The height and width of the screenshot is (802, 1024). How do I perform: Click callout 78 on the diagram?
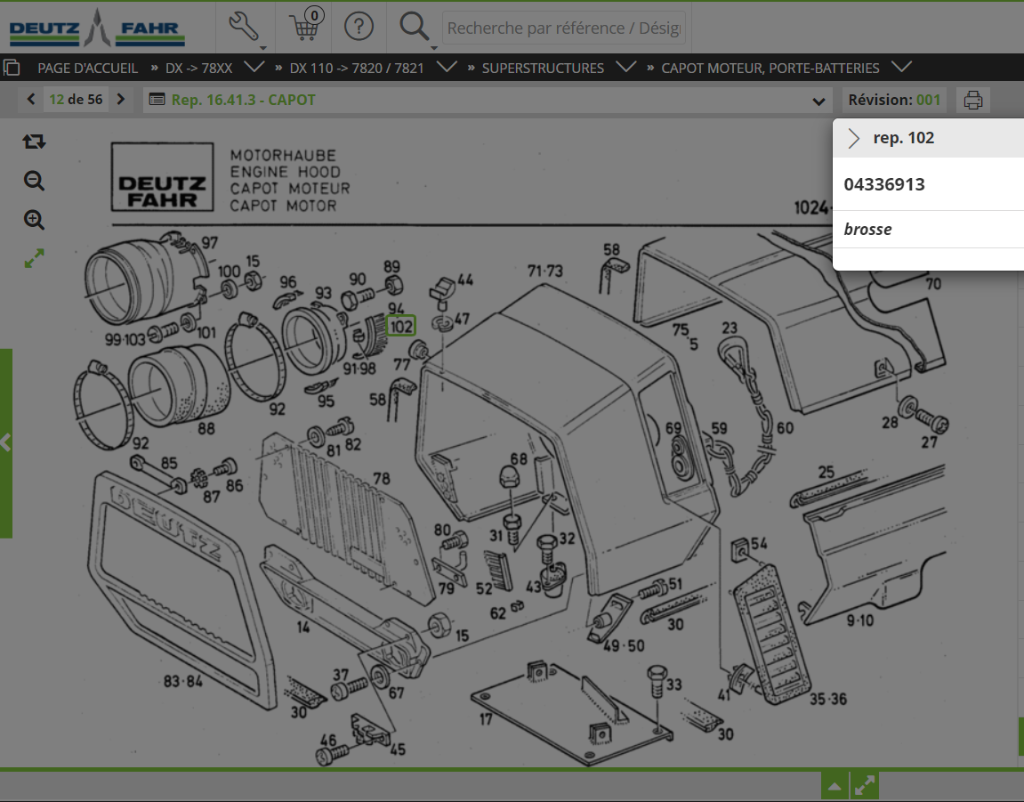click(381, 479)
